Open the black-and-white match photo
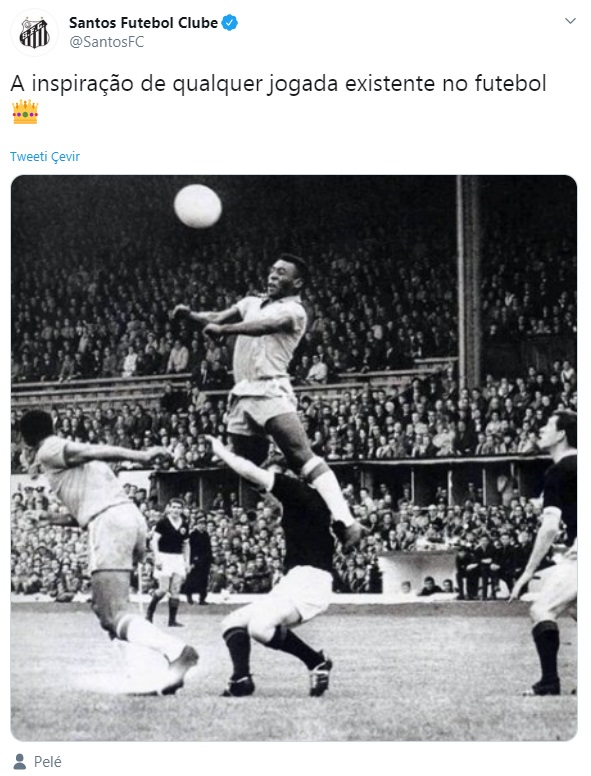The image size is (591, 776). (x=294, y=458)
